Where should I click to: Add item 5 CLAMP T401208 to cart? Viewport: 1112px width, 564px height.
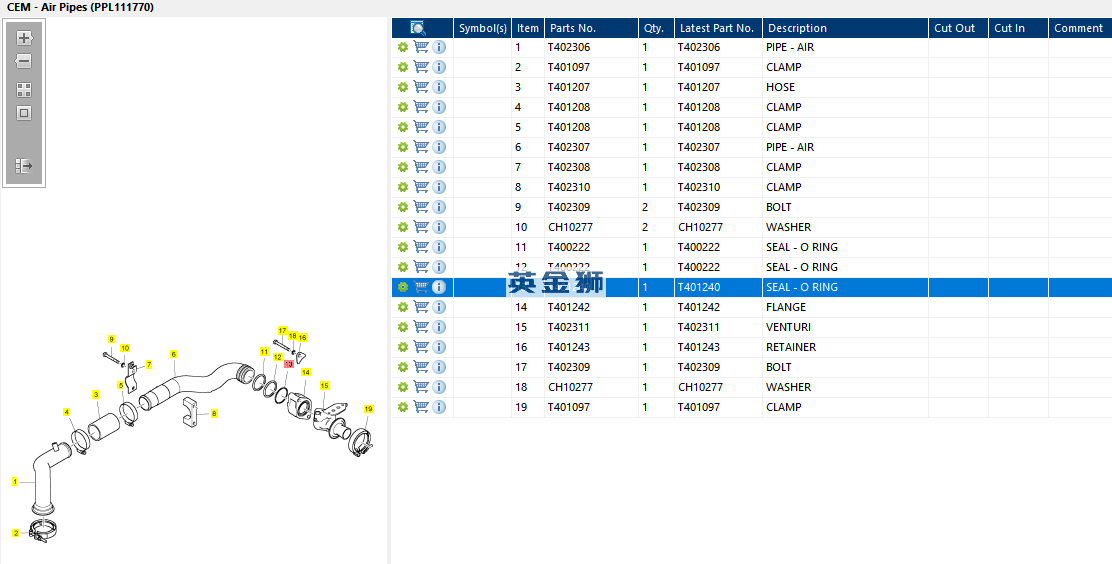pyautogui.click(x=421, y=127)
